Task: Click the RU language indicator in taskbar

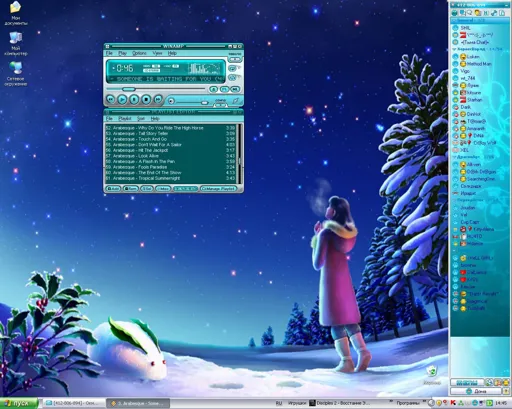Action: tap(279, 403)
